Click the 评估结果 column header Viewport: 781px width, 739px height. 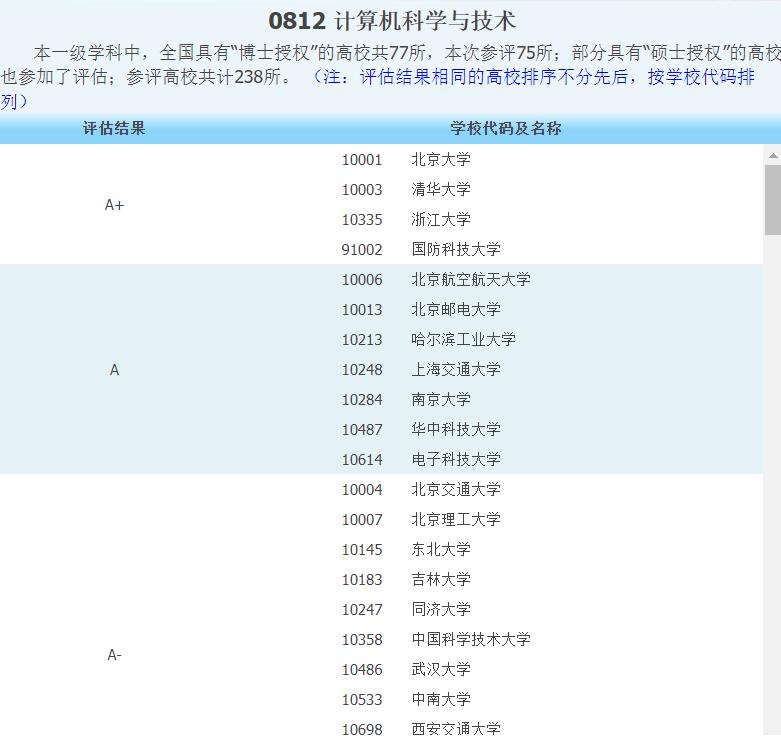(114, 128)
